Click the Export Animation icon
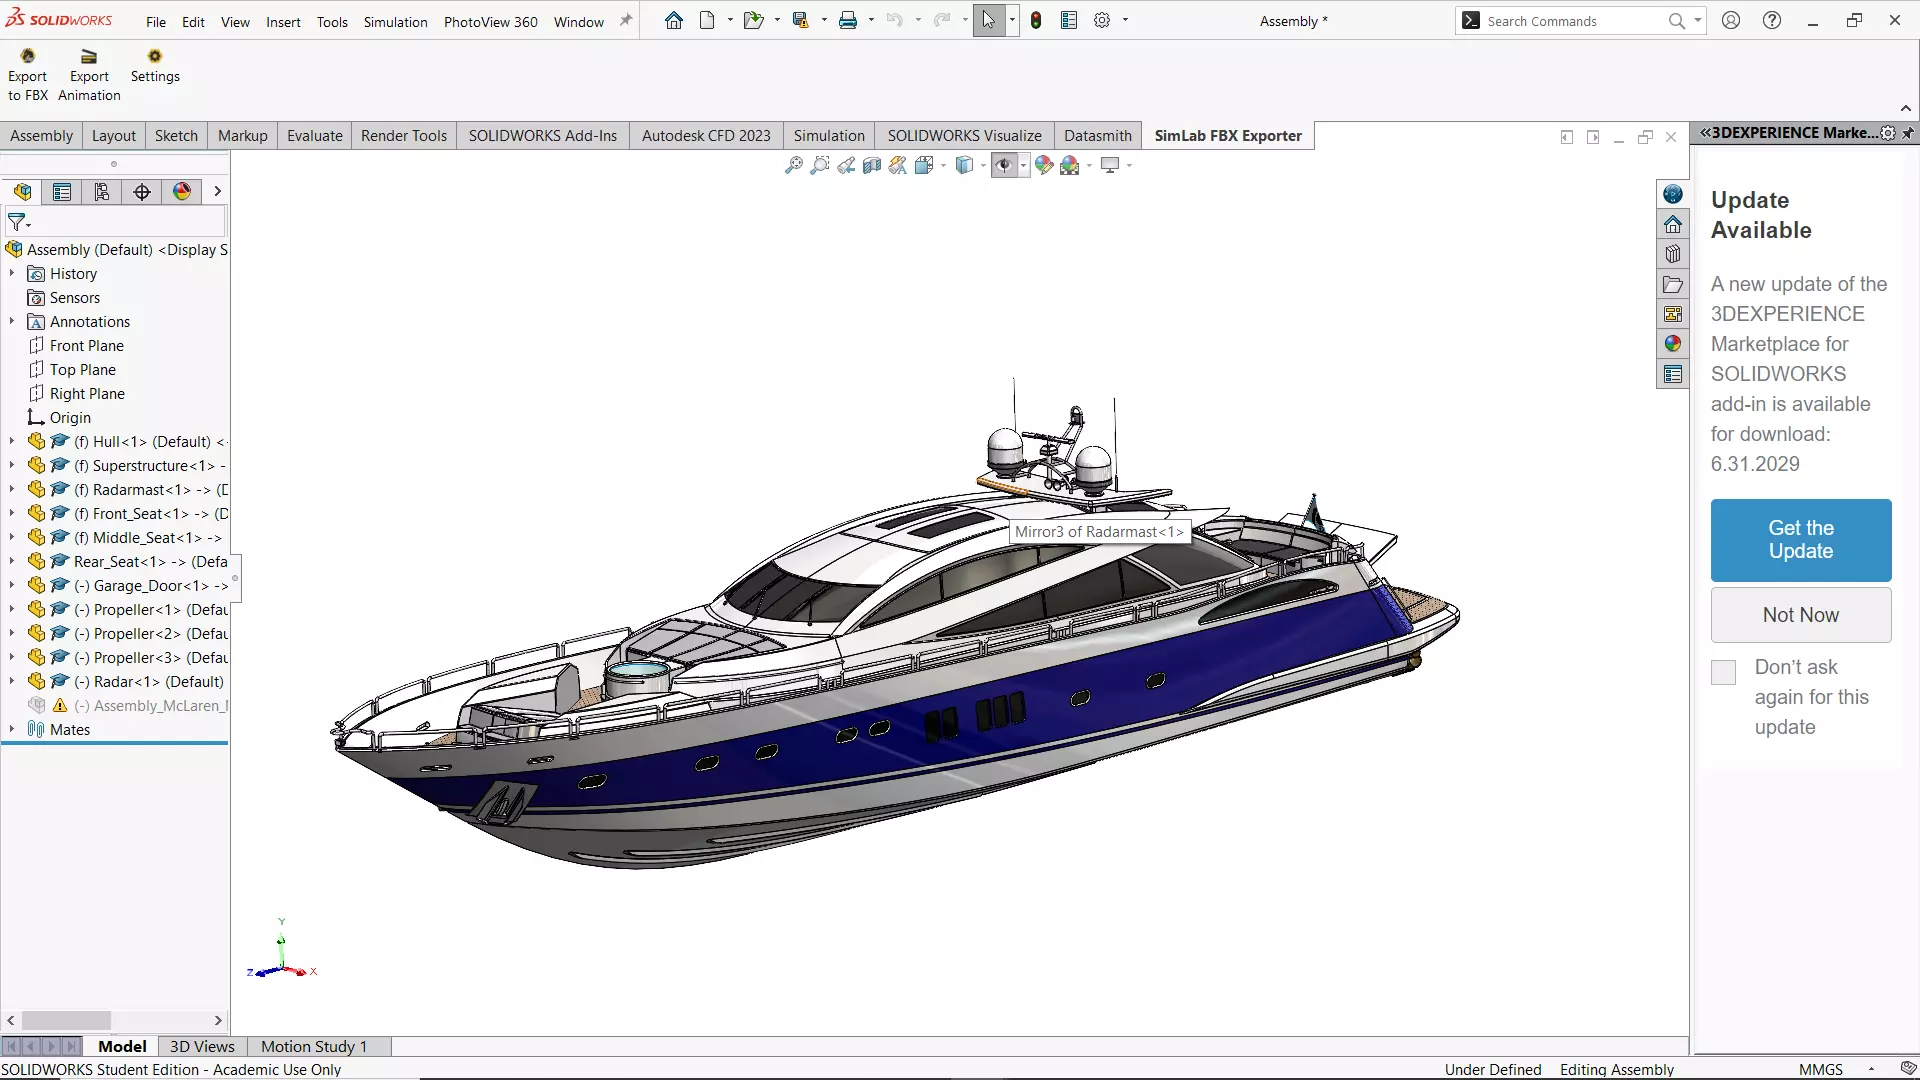 89,57
